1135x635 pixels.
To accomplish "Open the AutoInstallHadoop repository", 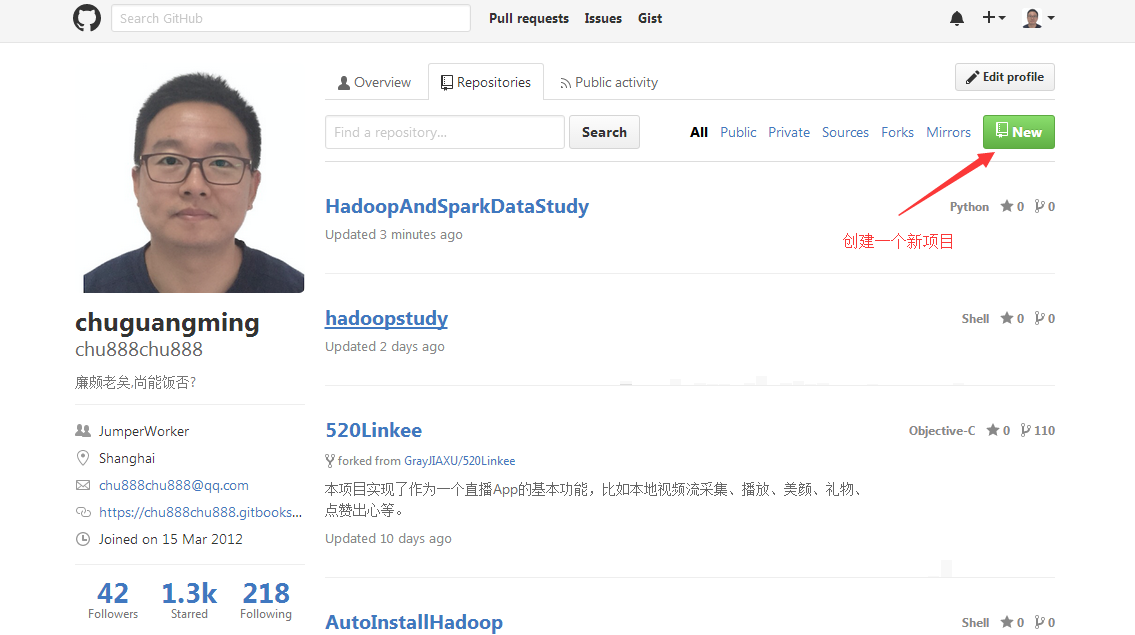I will (414, 622).
